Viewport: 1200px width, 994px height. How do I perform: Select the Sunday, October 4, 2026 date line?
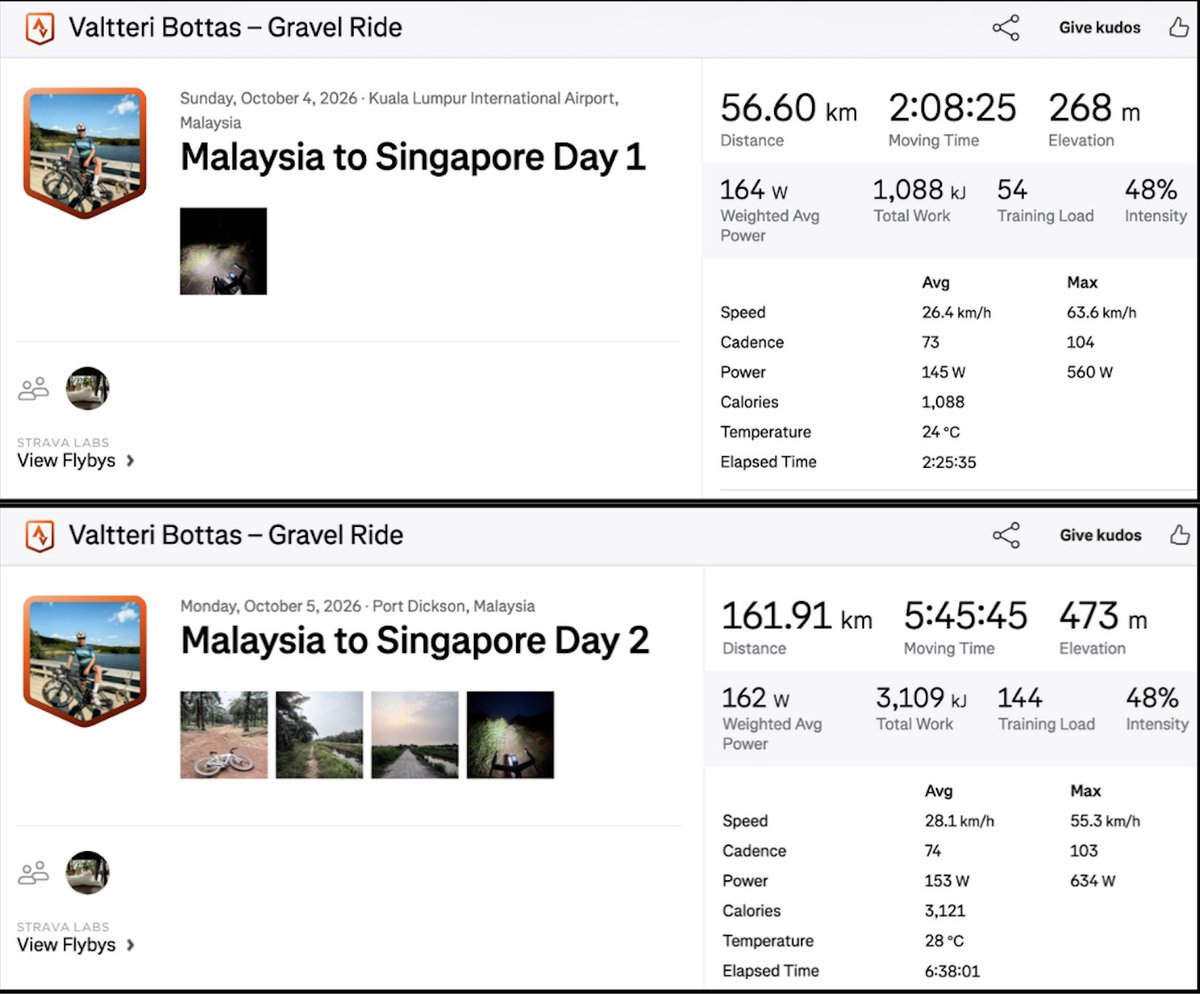399,110
